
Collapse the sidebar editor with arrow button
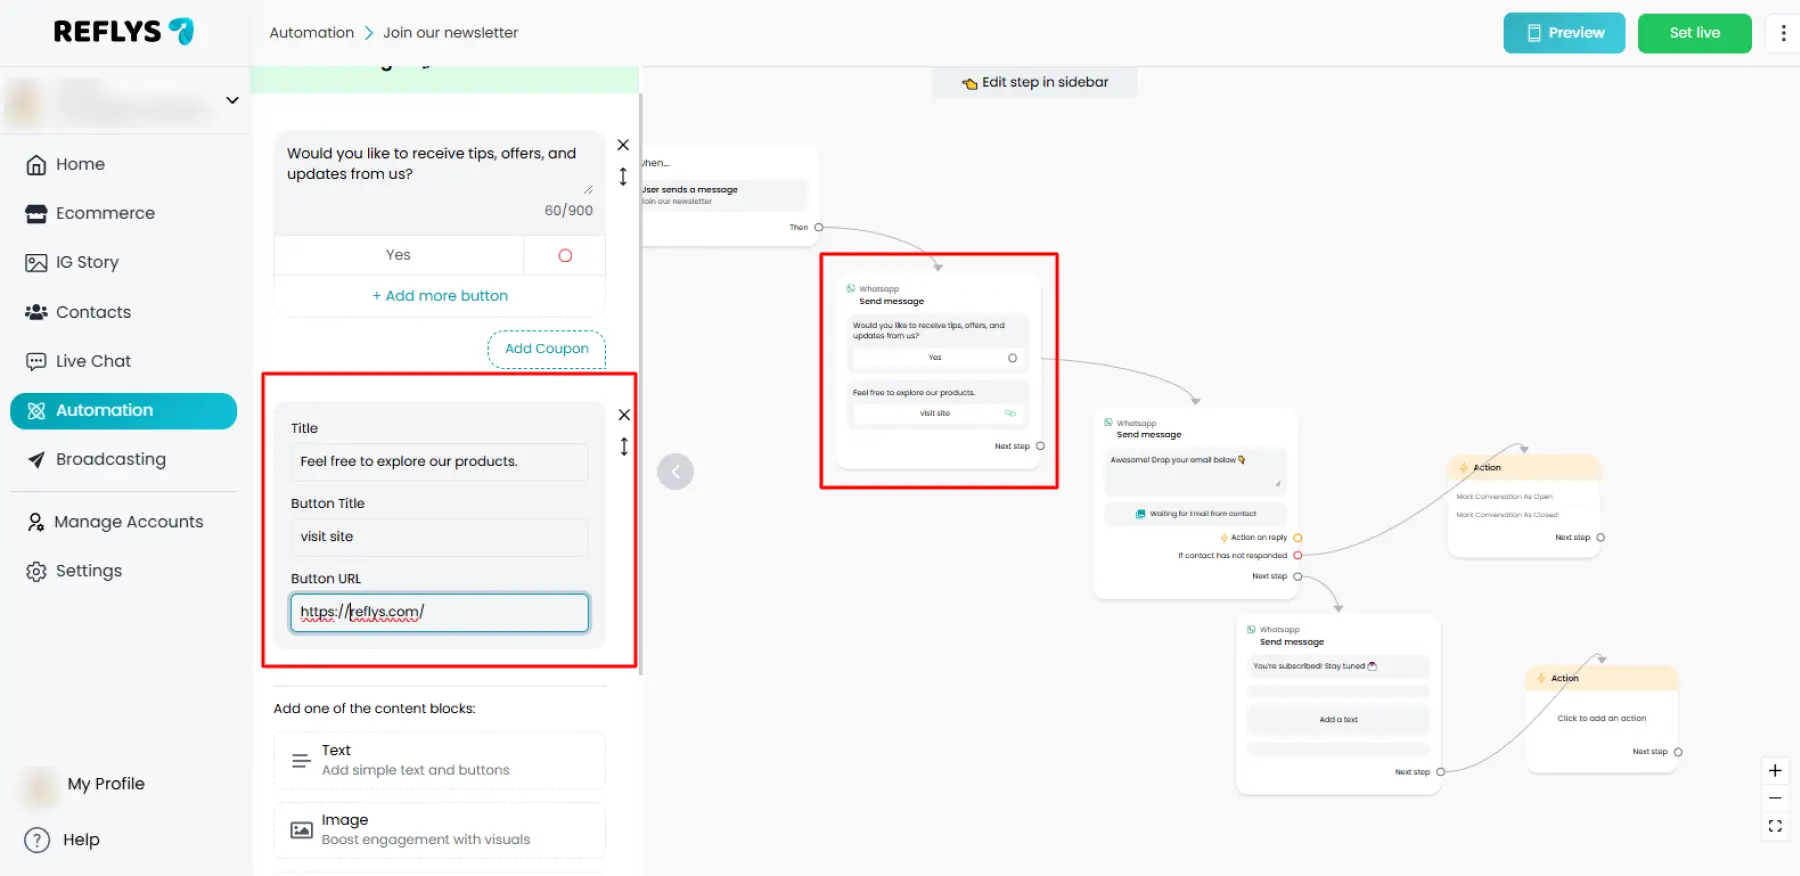click(x=675, y=472)
